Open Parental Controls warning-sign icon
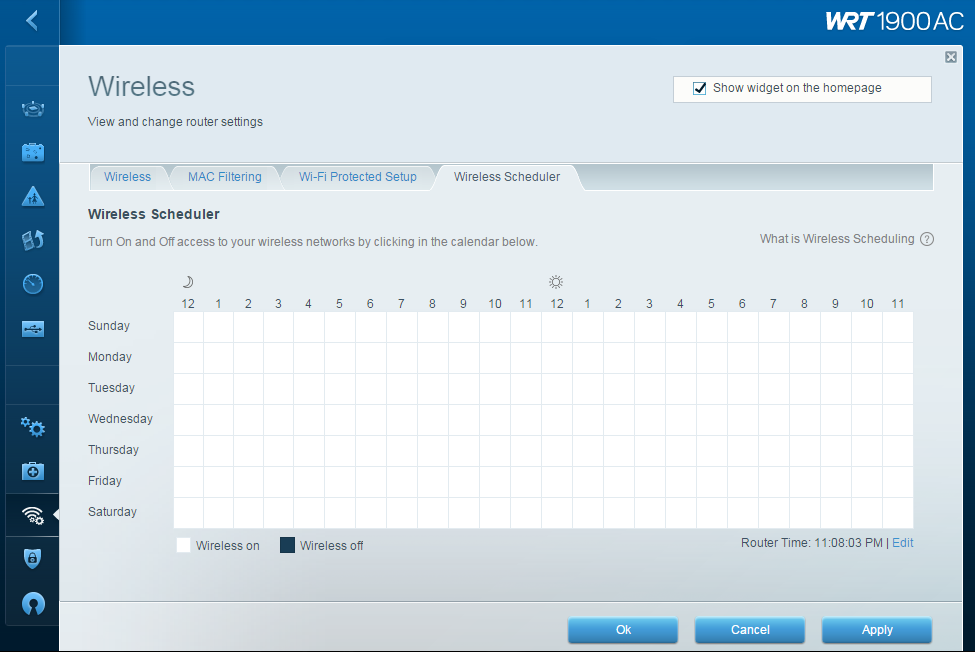 32,196
